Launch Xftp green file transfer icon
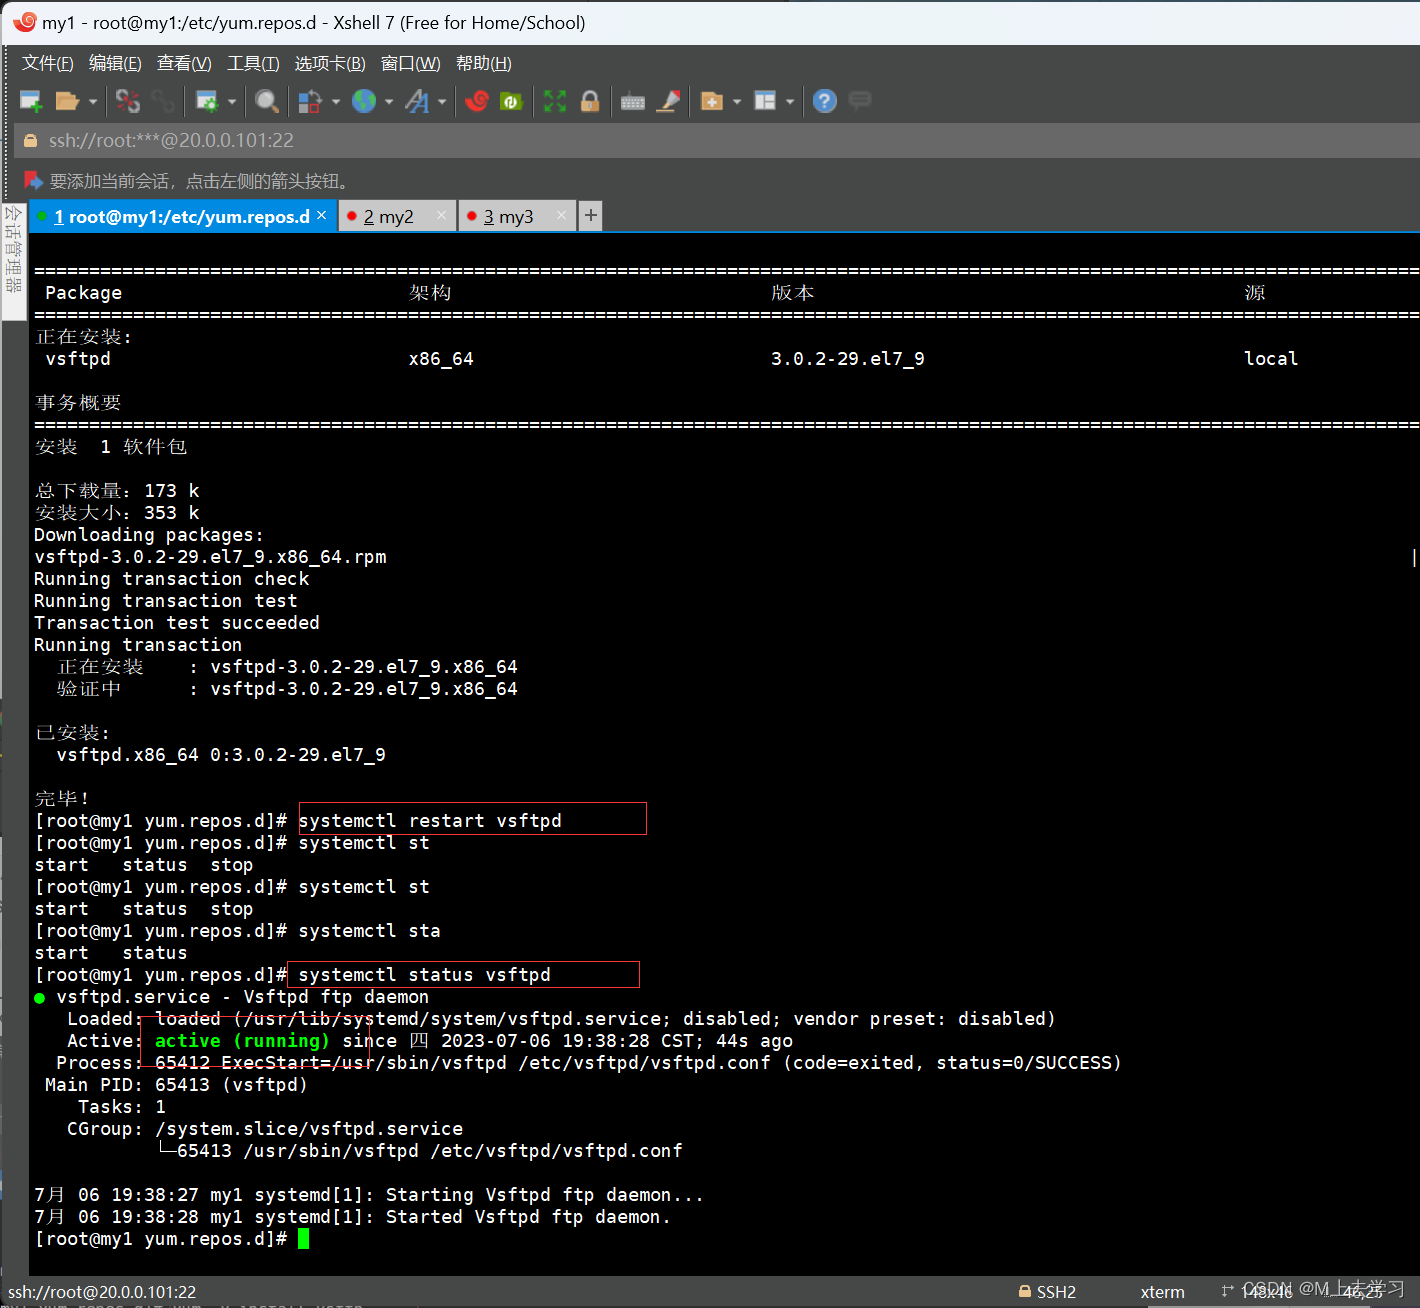The width and height of the screenshot is (1420, 1308). [511, 101]
